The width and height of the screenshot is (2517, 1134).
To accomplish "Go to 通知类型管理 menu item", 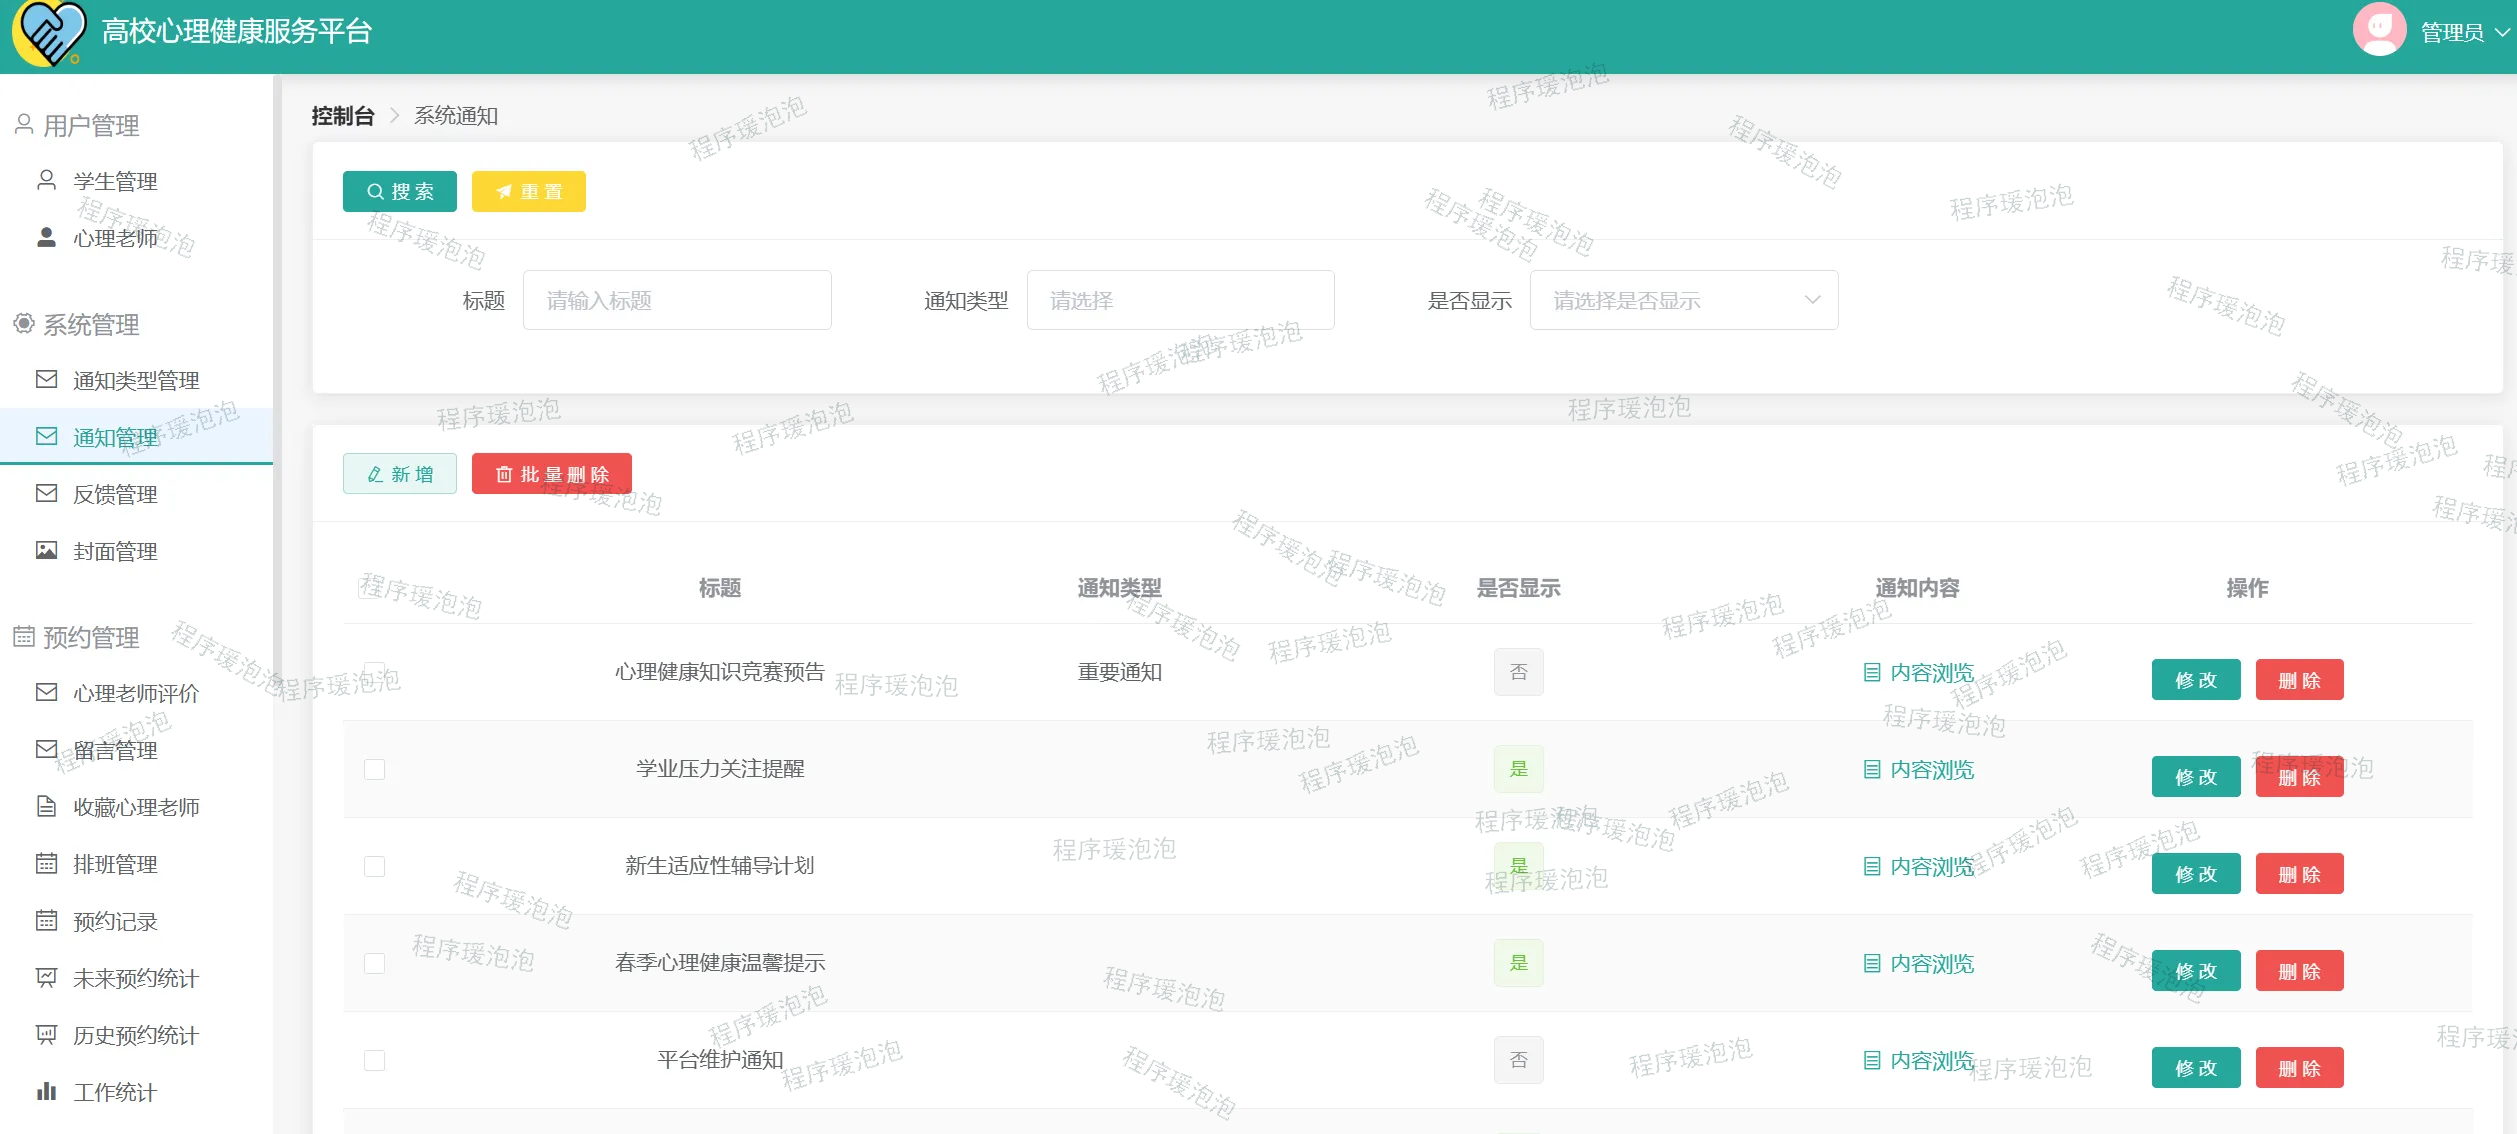I will (x=135, y=380).
